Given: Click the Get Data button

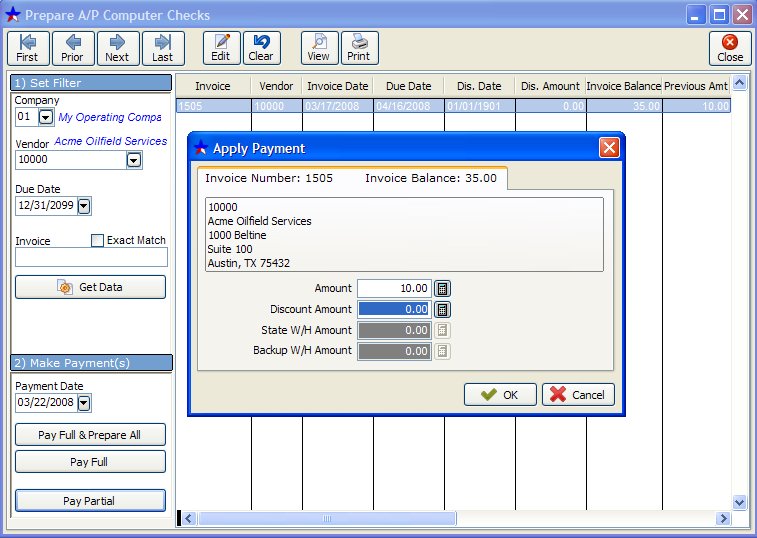Looking at the screenshot, I should [90, 287].
